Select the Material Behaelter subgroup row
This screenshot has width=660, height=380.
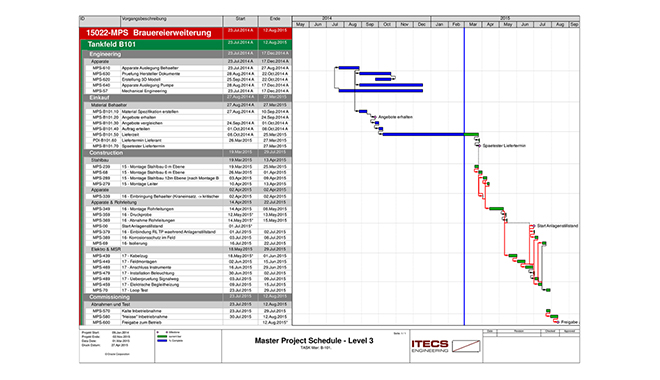click(x=188, y=105)
